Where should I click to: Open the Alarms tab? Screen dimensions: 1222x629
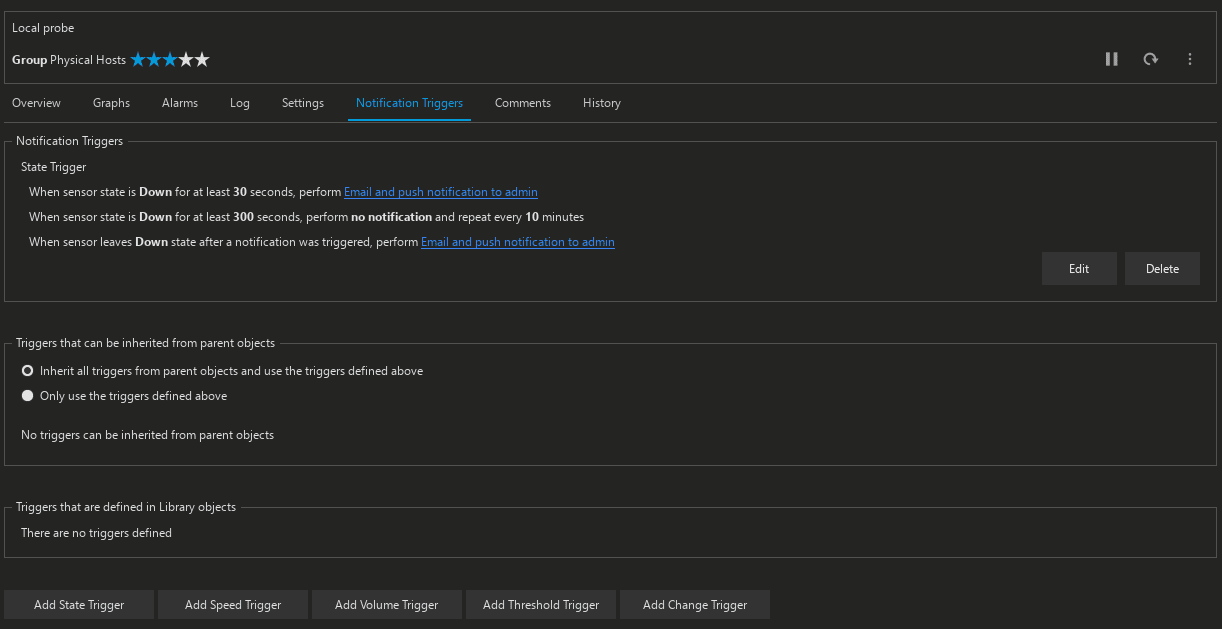tap(180, 103)
